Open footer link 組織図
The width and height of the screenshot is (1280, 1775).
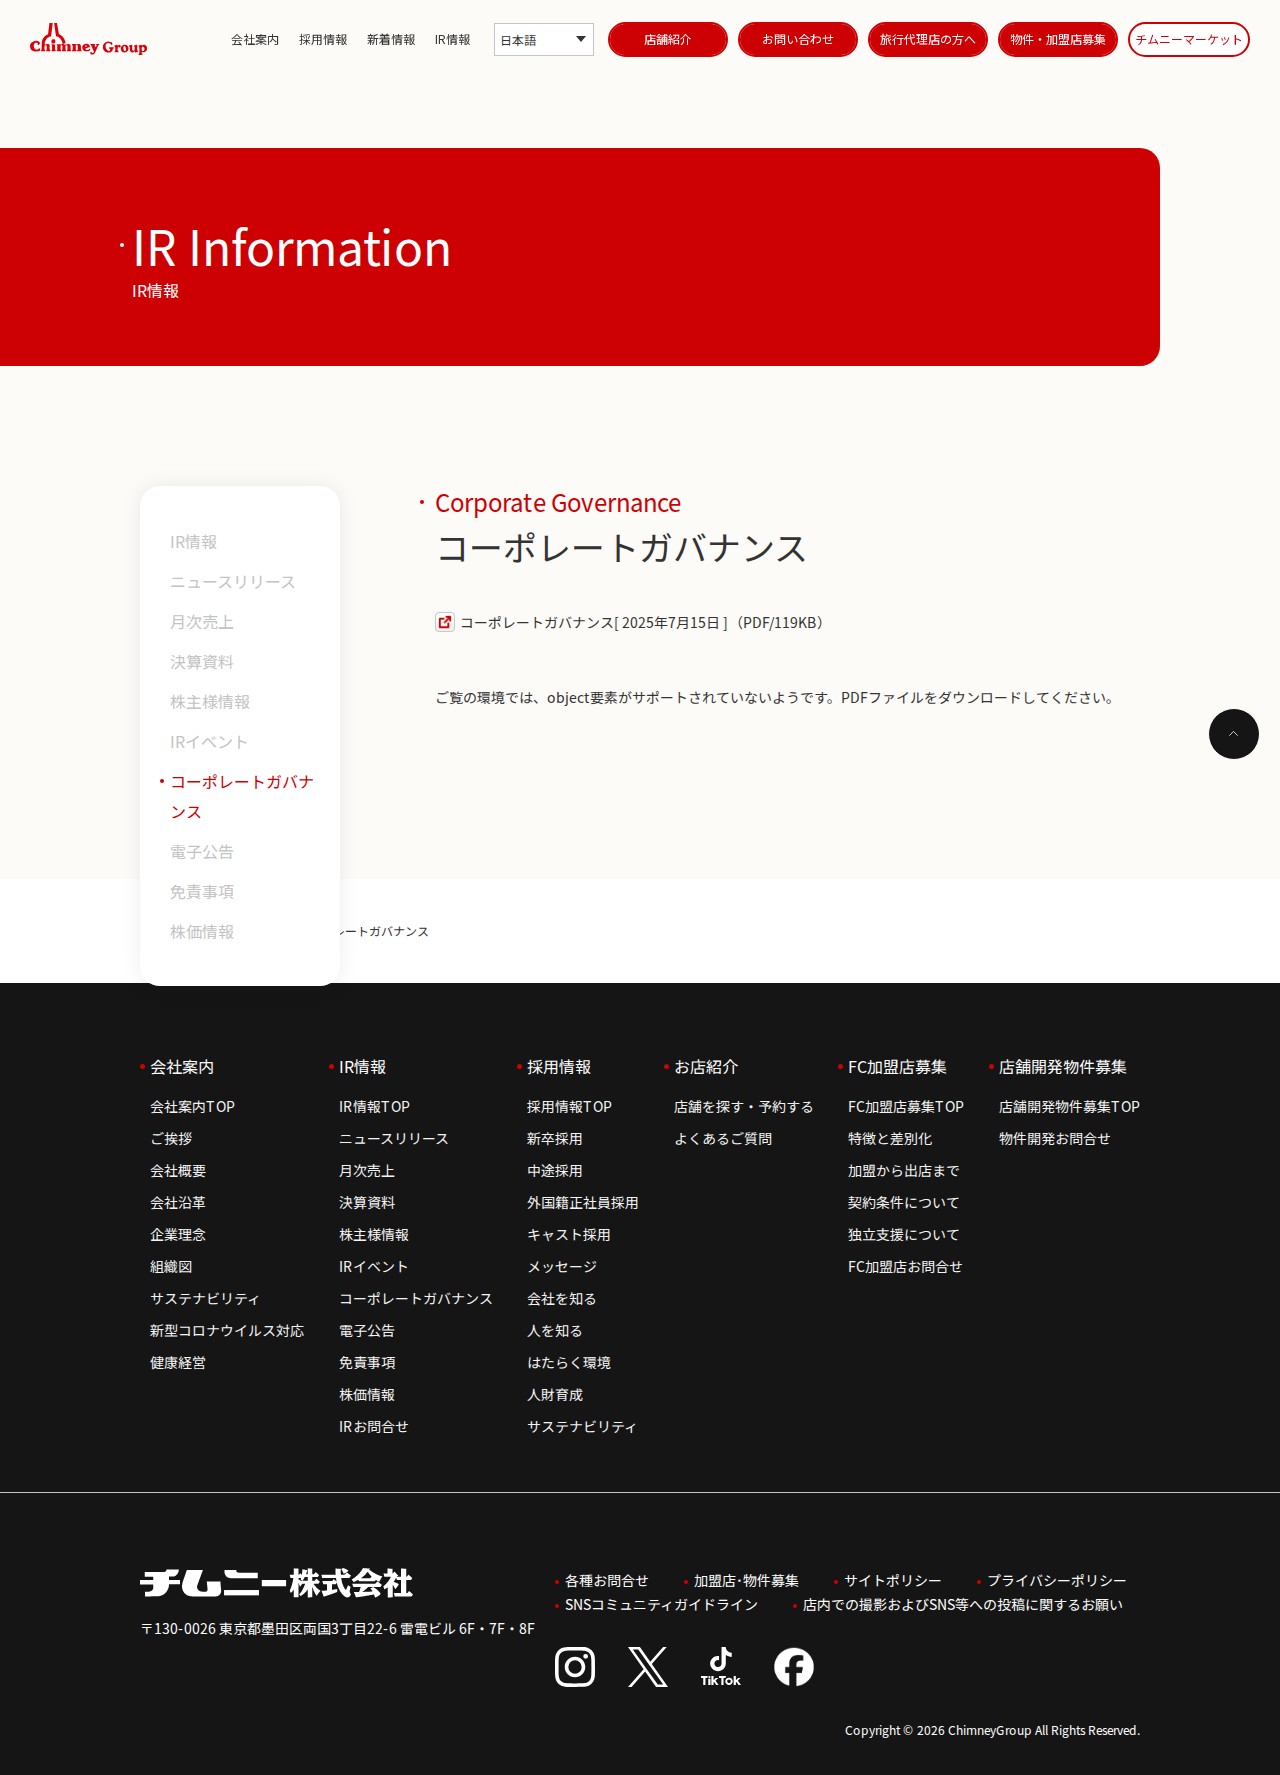(171, 1267)
